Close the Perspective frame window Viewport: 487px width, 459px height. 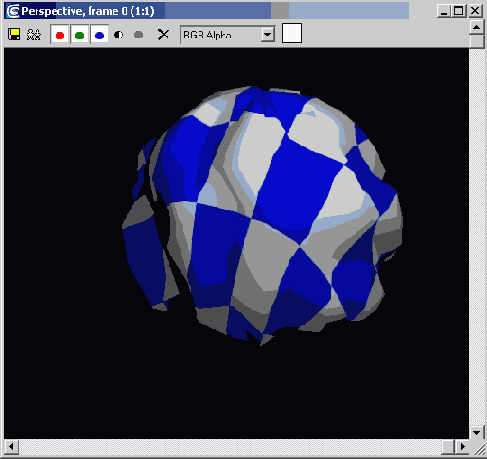(x=475, y=11)
